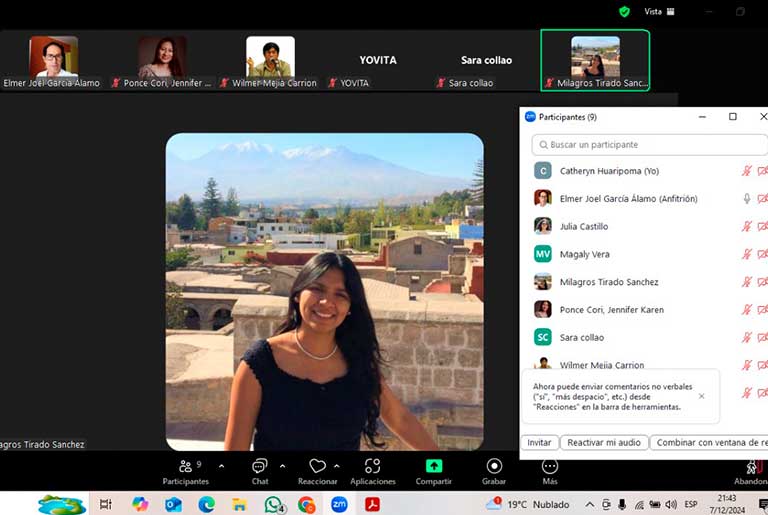Viewport: 768px width, 515px height.
Task: Start recording with the Grabar icon
Action: tap(494, 466)
